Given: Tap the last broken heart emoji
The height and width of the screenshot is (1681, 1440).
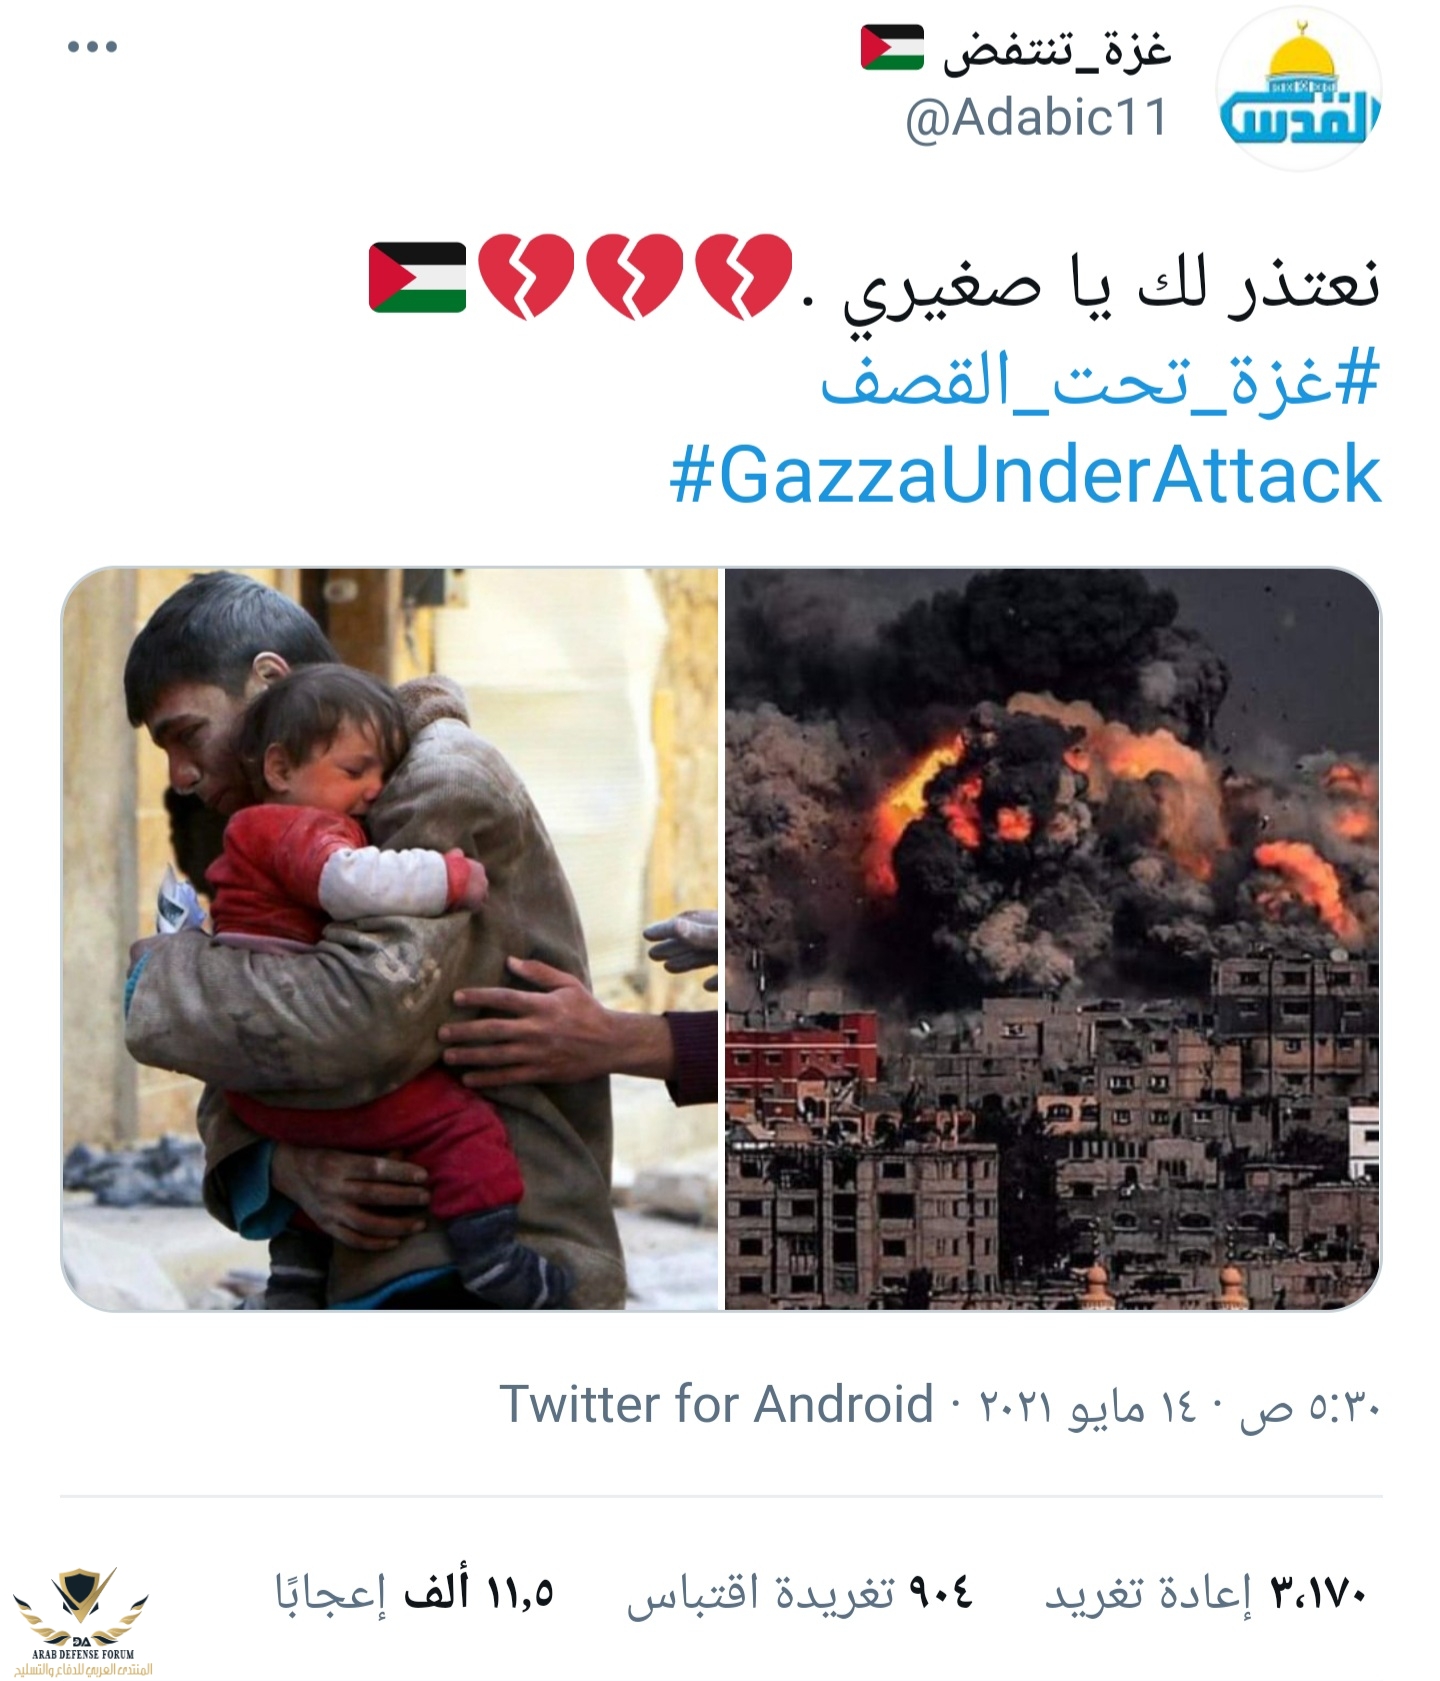Looking at the screenshot, I should [x=526, y=277].
